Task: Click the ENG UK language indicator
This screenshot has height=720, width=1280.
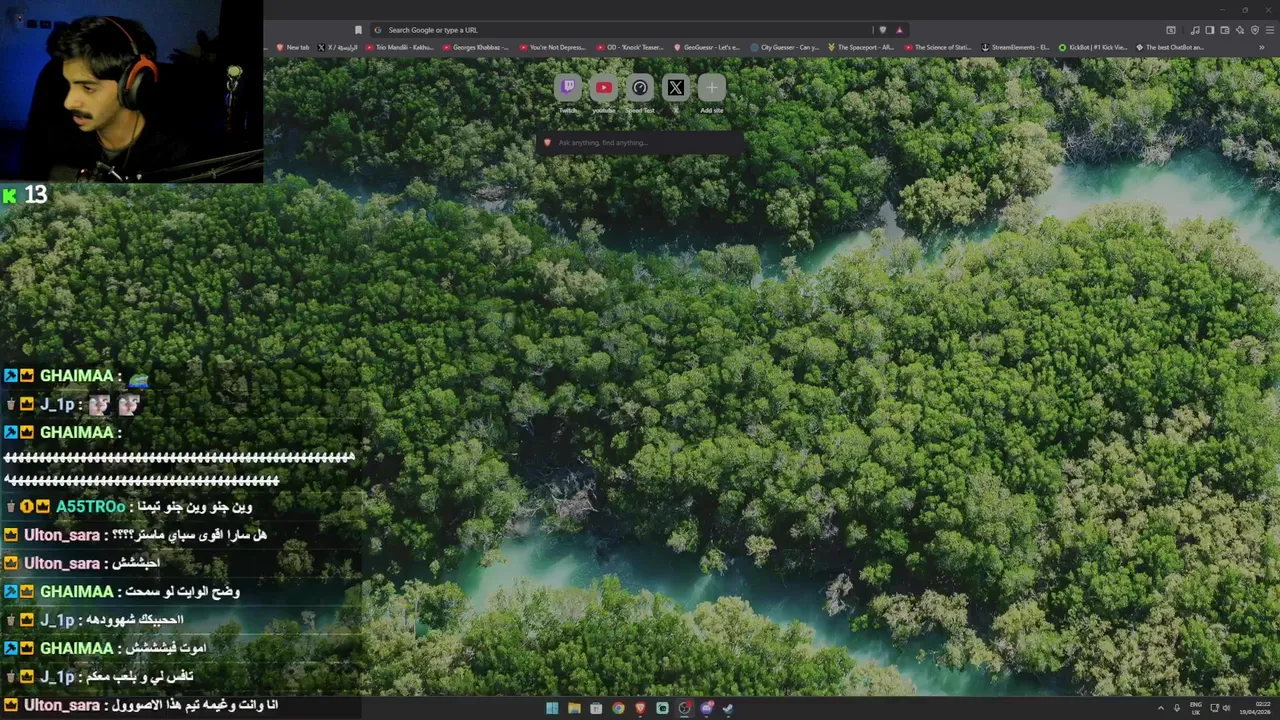Action: (x=1196, y=708)
